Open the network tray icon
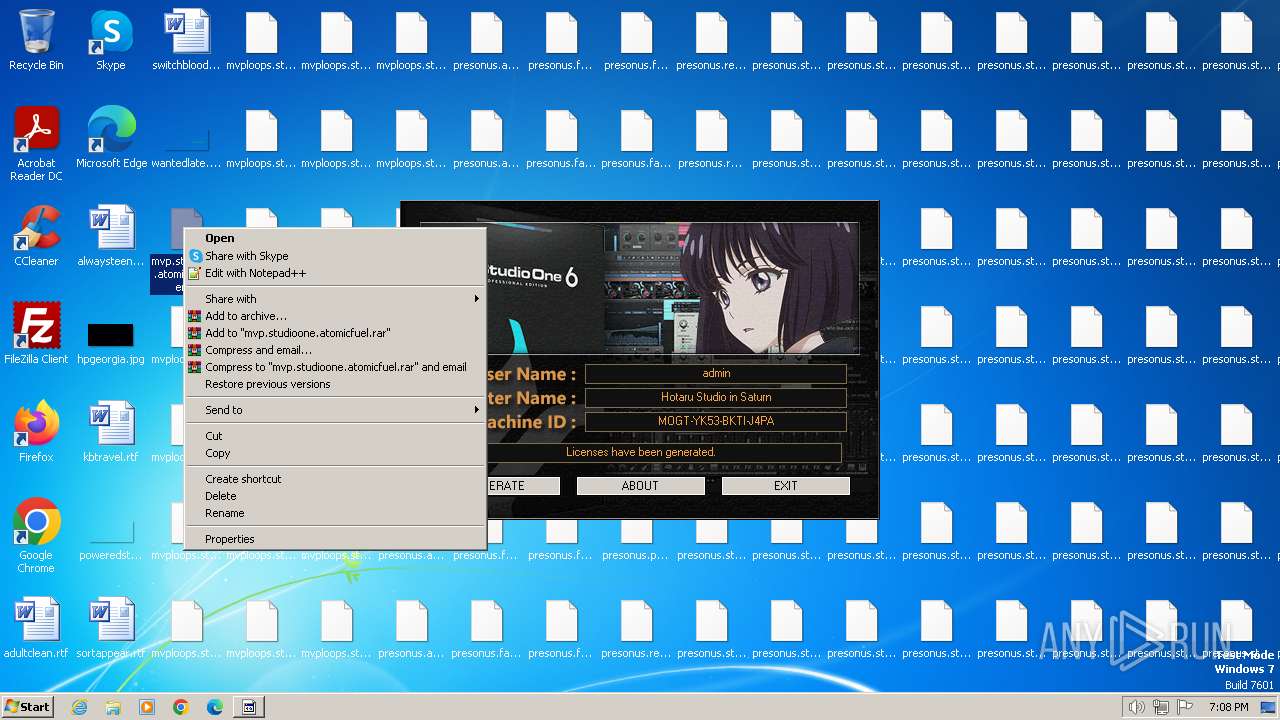 coord(1161,707)
